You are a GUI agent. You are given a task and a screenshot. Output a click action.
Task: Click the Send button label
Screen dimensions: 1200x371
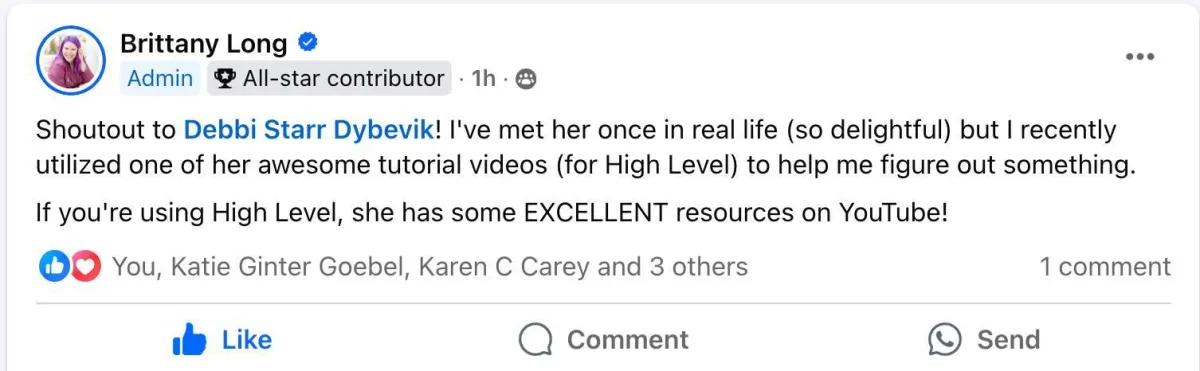click(1008, 340)
